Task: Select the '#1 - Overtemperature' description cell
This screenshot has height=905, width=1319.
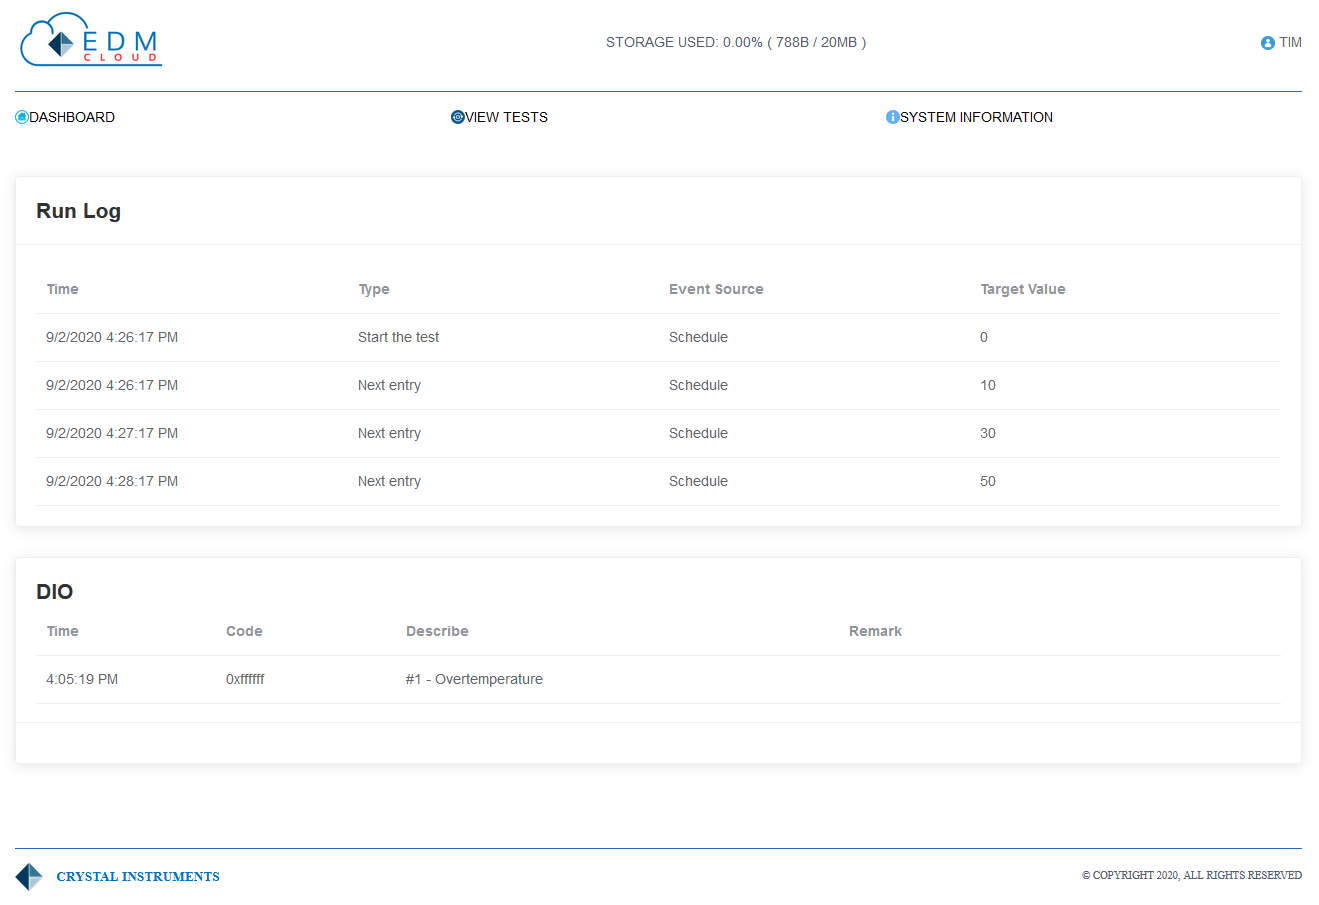Action: pos(474,679)
